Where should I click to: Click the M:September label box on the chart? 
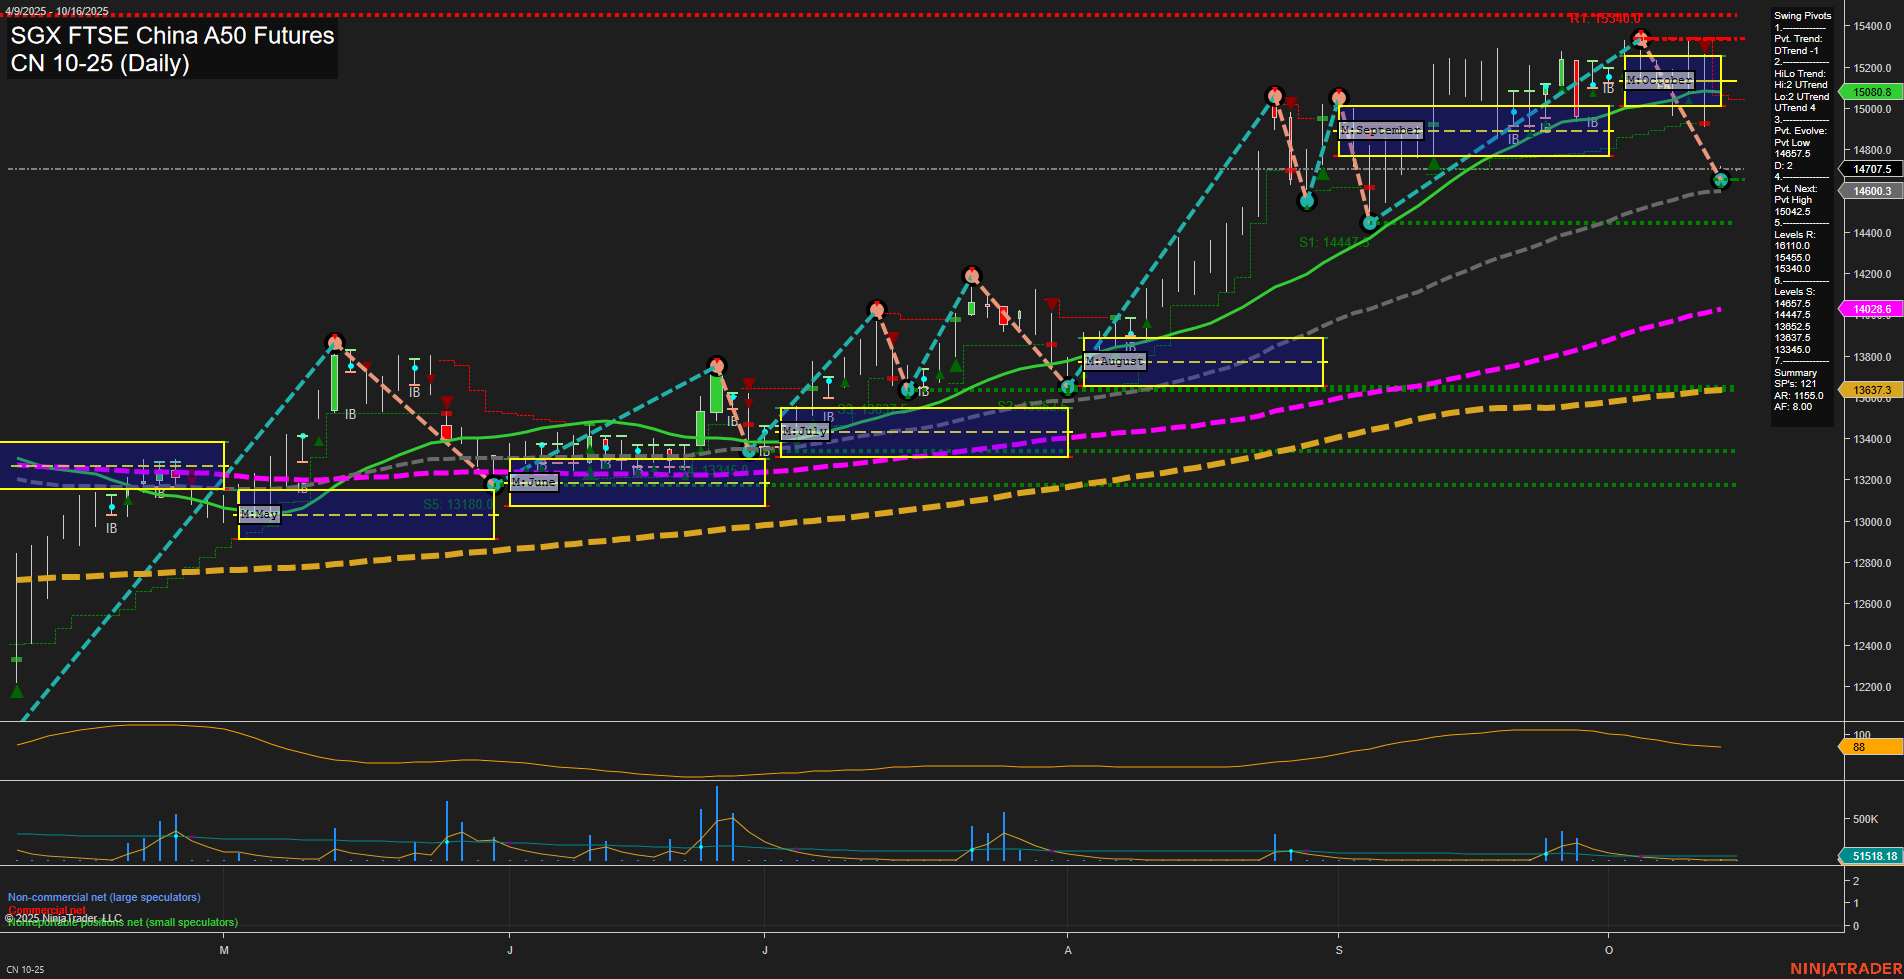point(1381,130)
